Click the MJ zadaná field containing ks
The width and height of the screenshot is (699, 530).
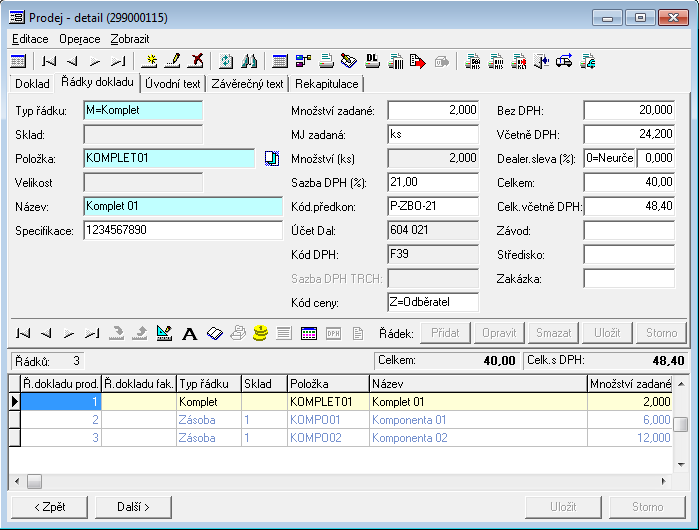tap(433, 134)
